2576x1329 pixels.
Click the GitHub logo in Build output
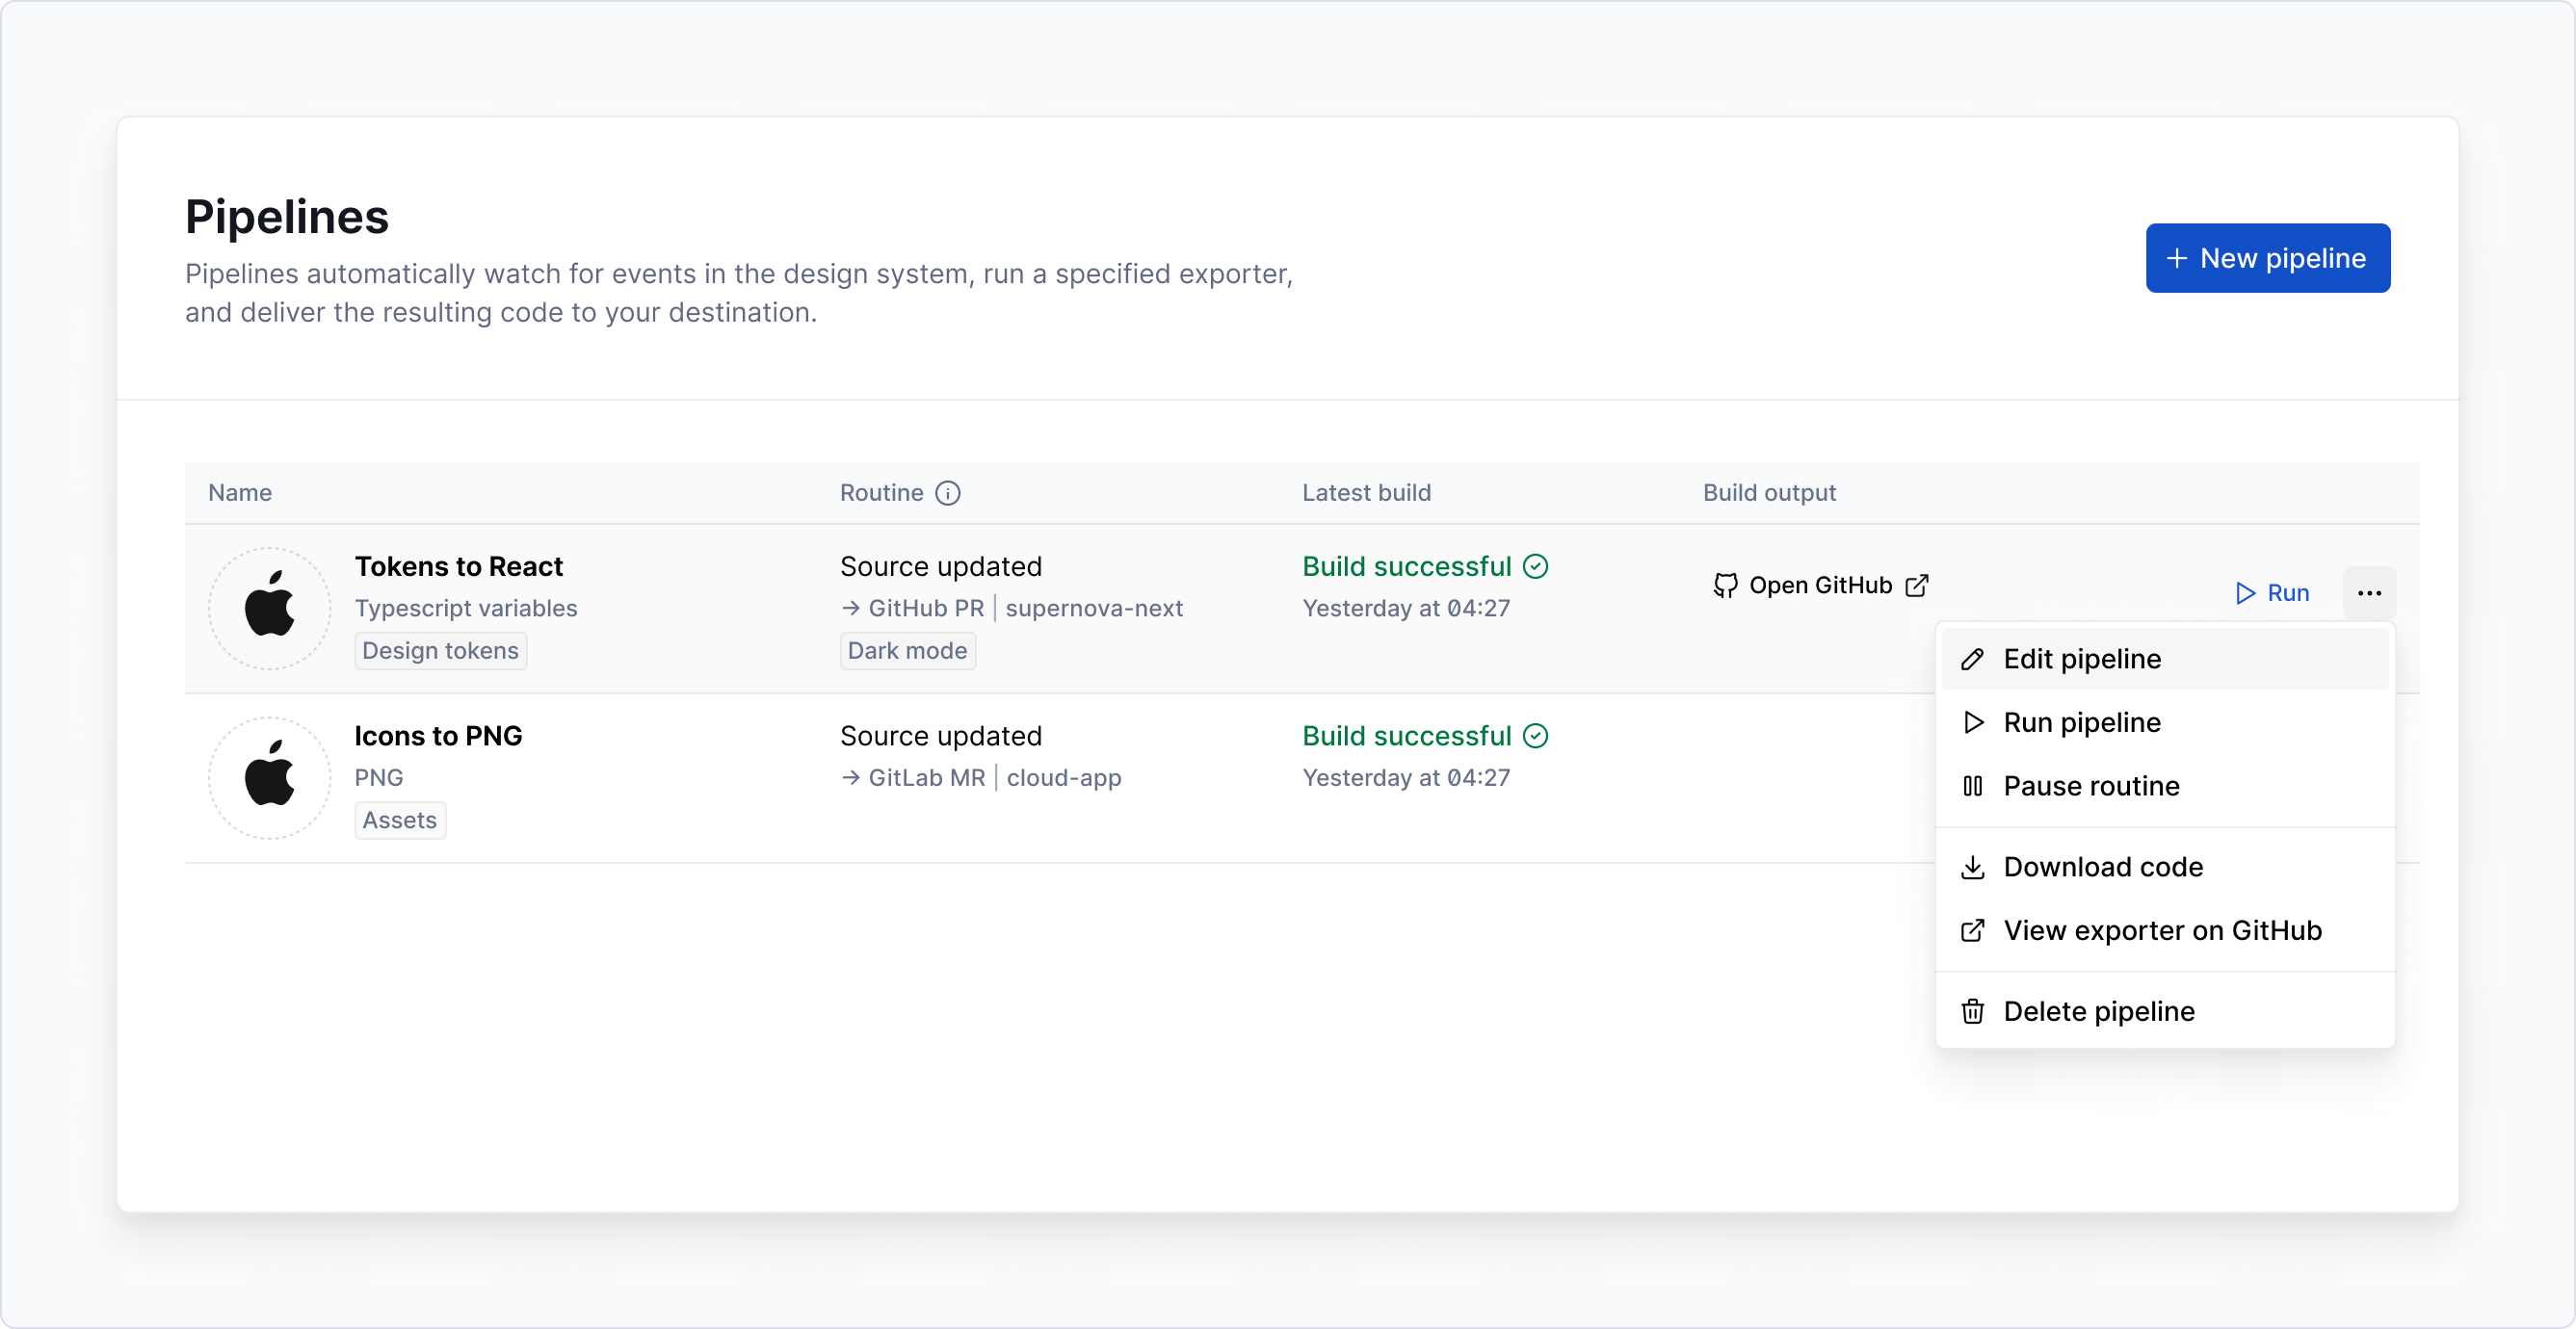(1726, 585)
